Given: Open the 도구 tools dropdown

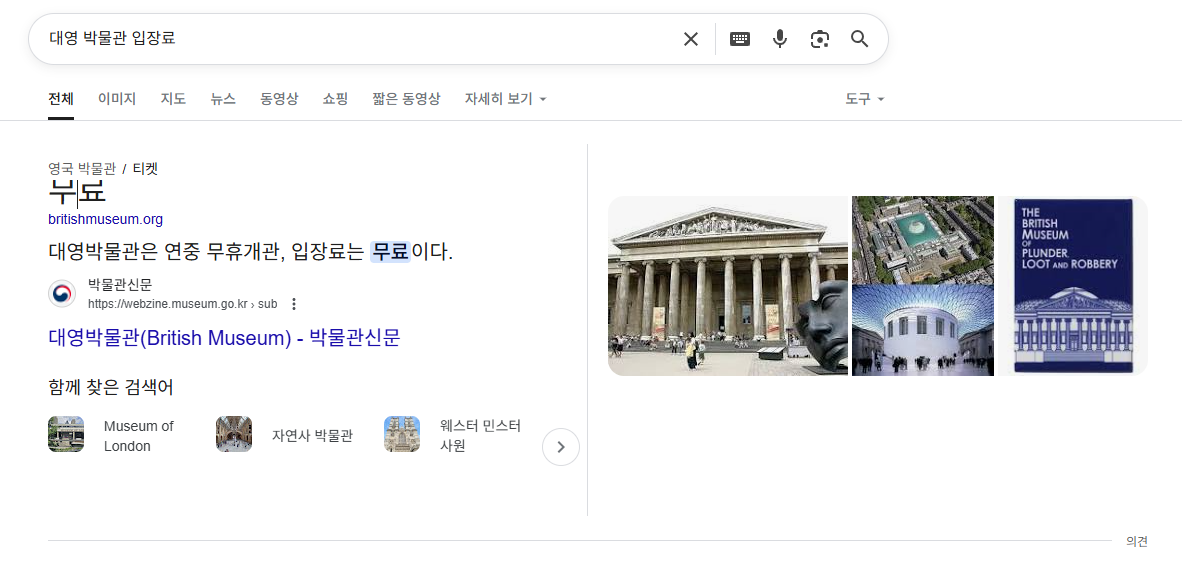Looking at the screenshot, I should [864, 99].
